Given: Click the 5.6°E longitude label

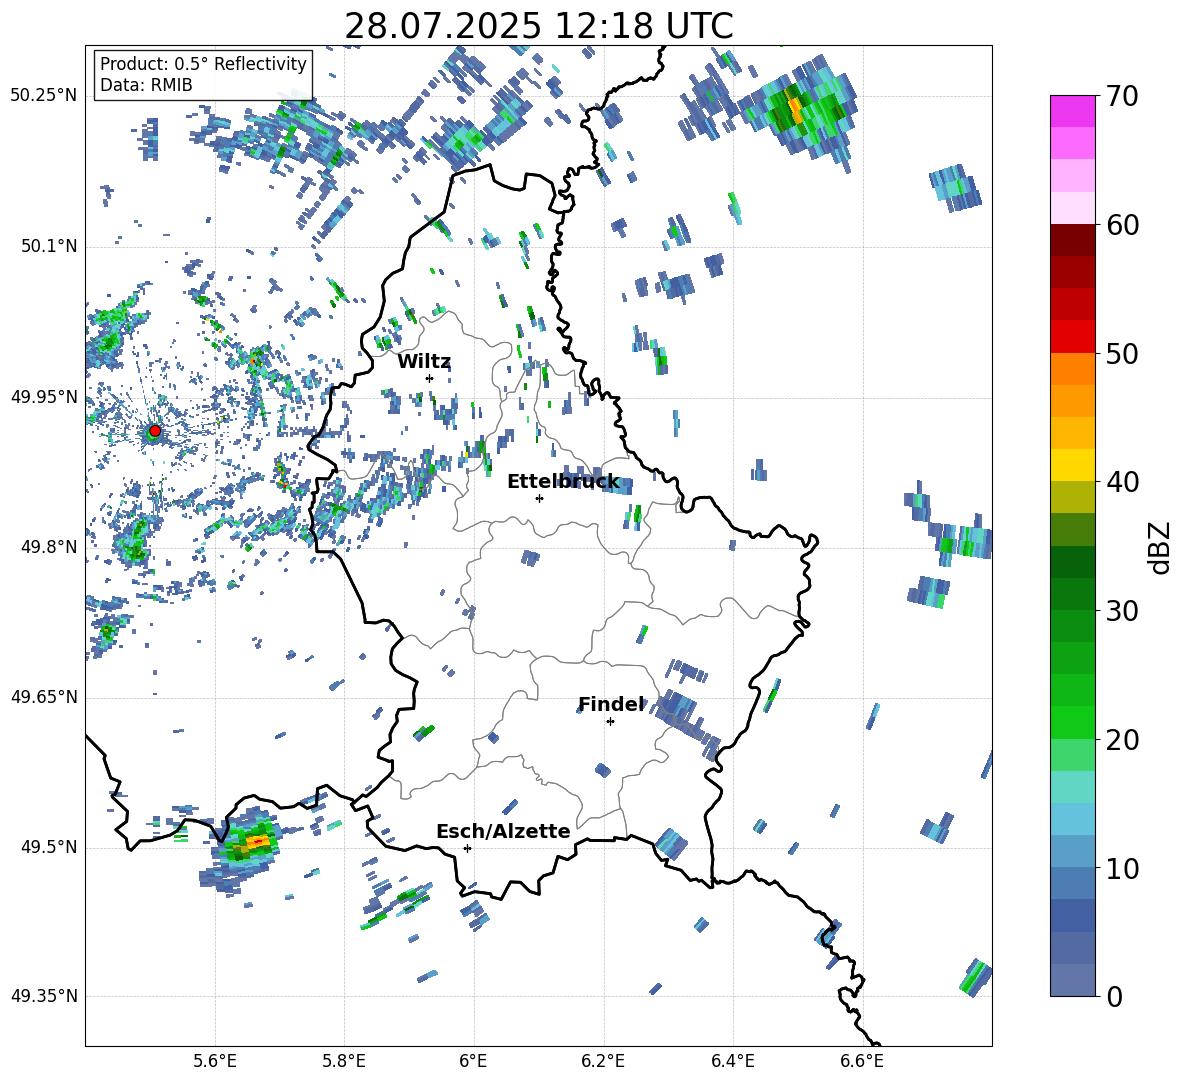Looking at the screenshot, I should click(215, 1061).
